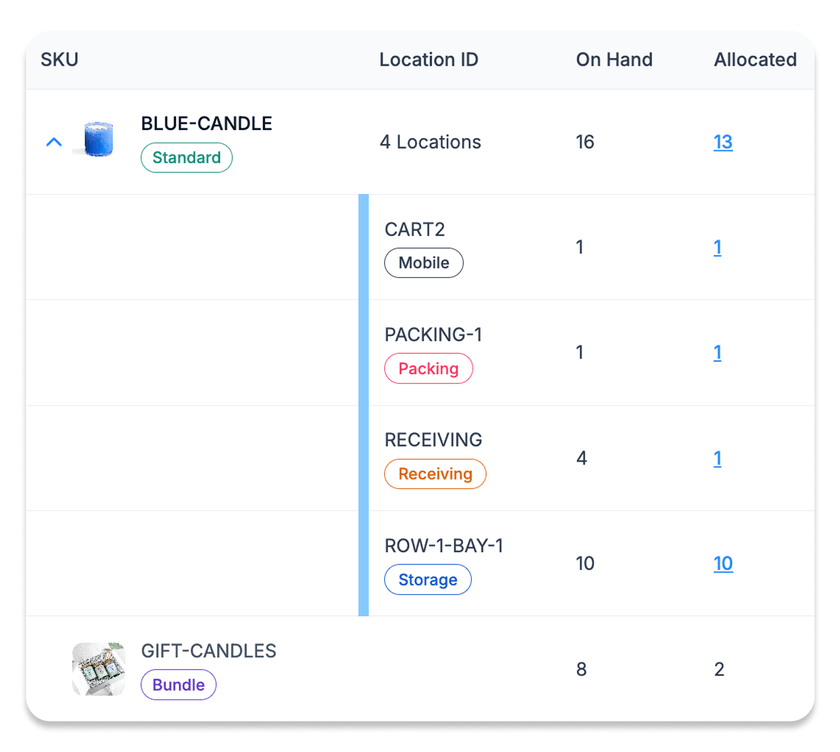The height and width of the screenshot is (752, 840).
Task: Select the Mobile location type badge
Action: pyautogui.click(x=423, y=263)
